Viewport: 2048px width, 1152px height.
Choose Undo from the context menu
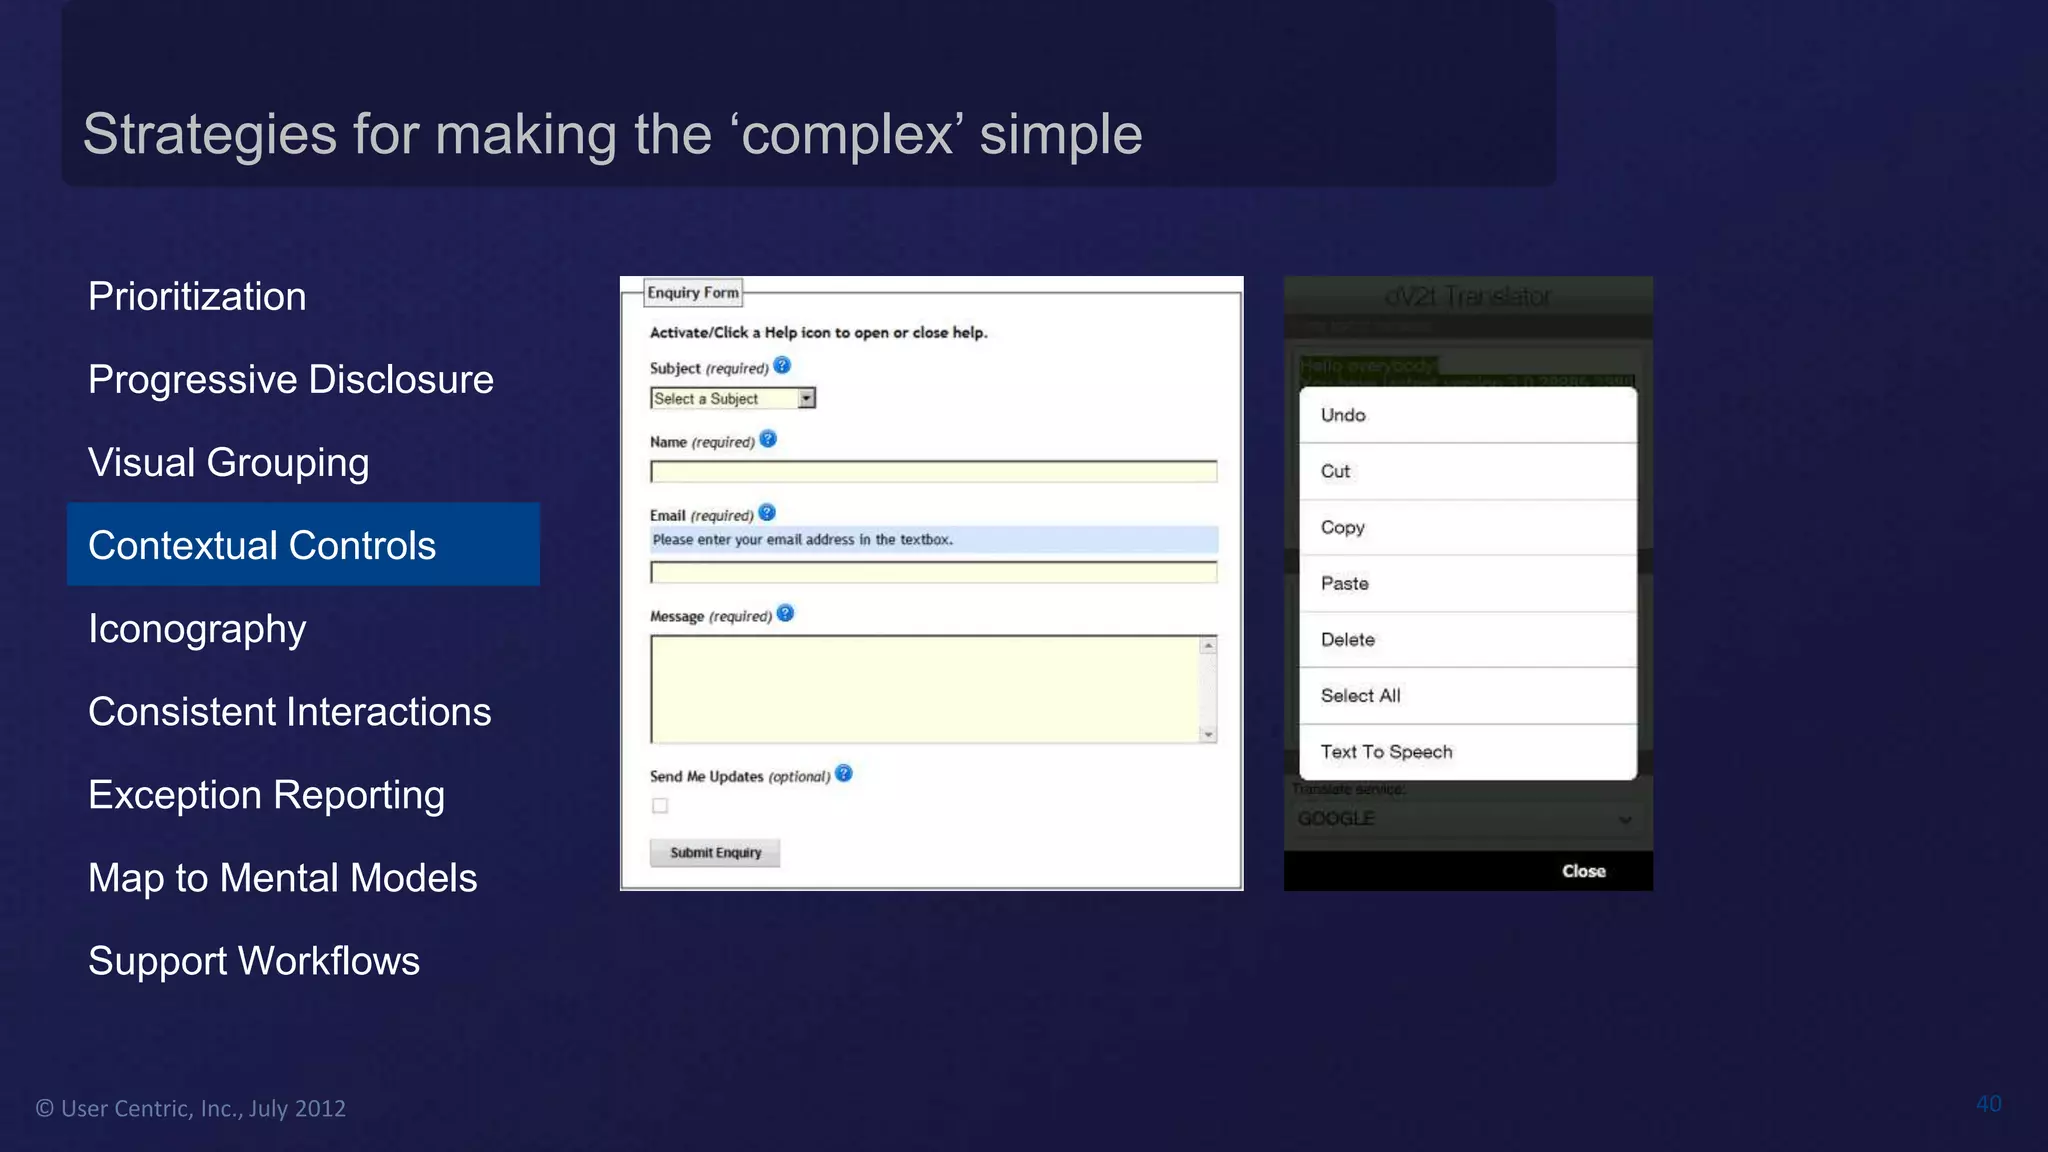(1467, 415)
